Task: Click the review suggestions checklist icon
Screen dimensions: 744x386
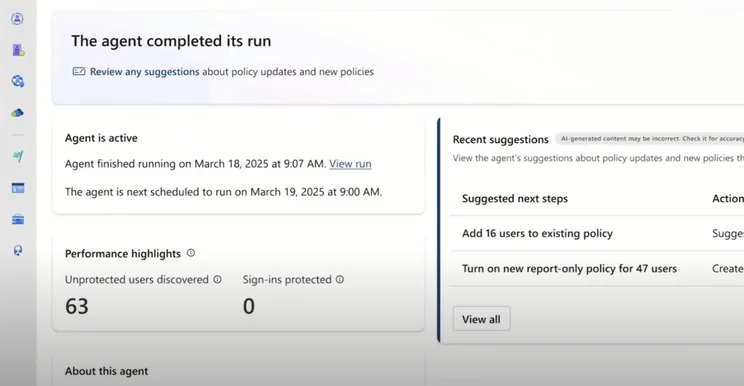Action: coord(79,72)
